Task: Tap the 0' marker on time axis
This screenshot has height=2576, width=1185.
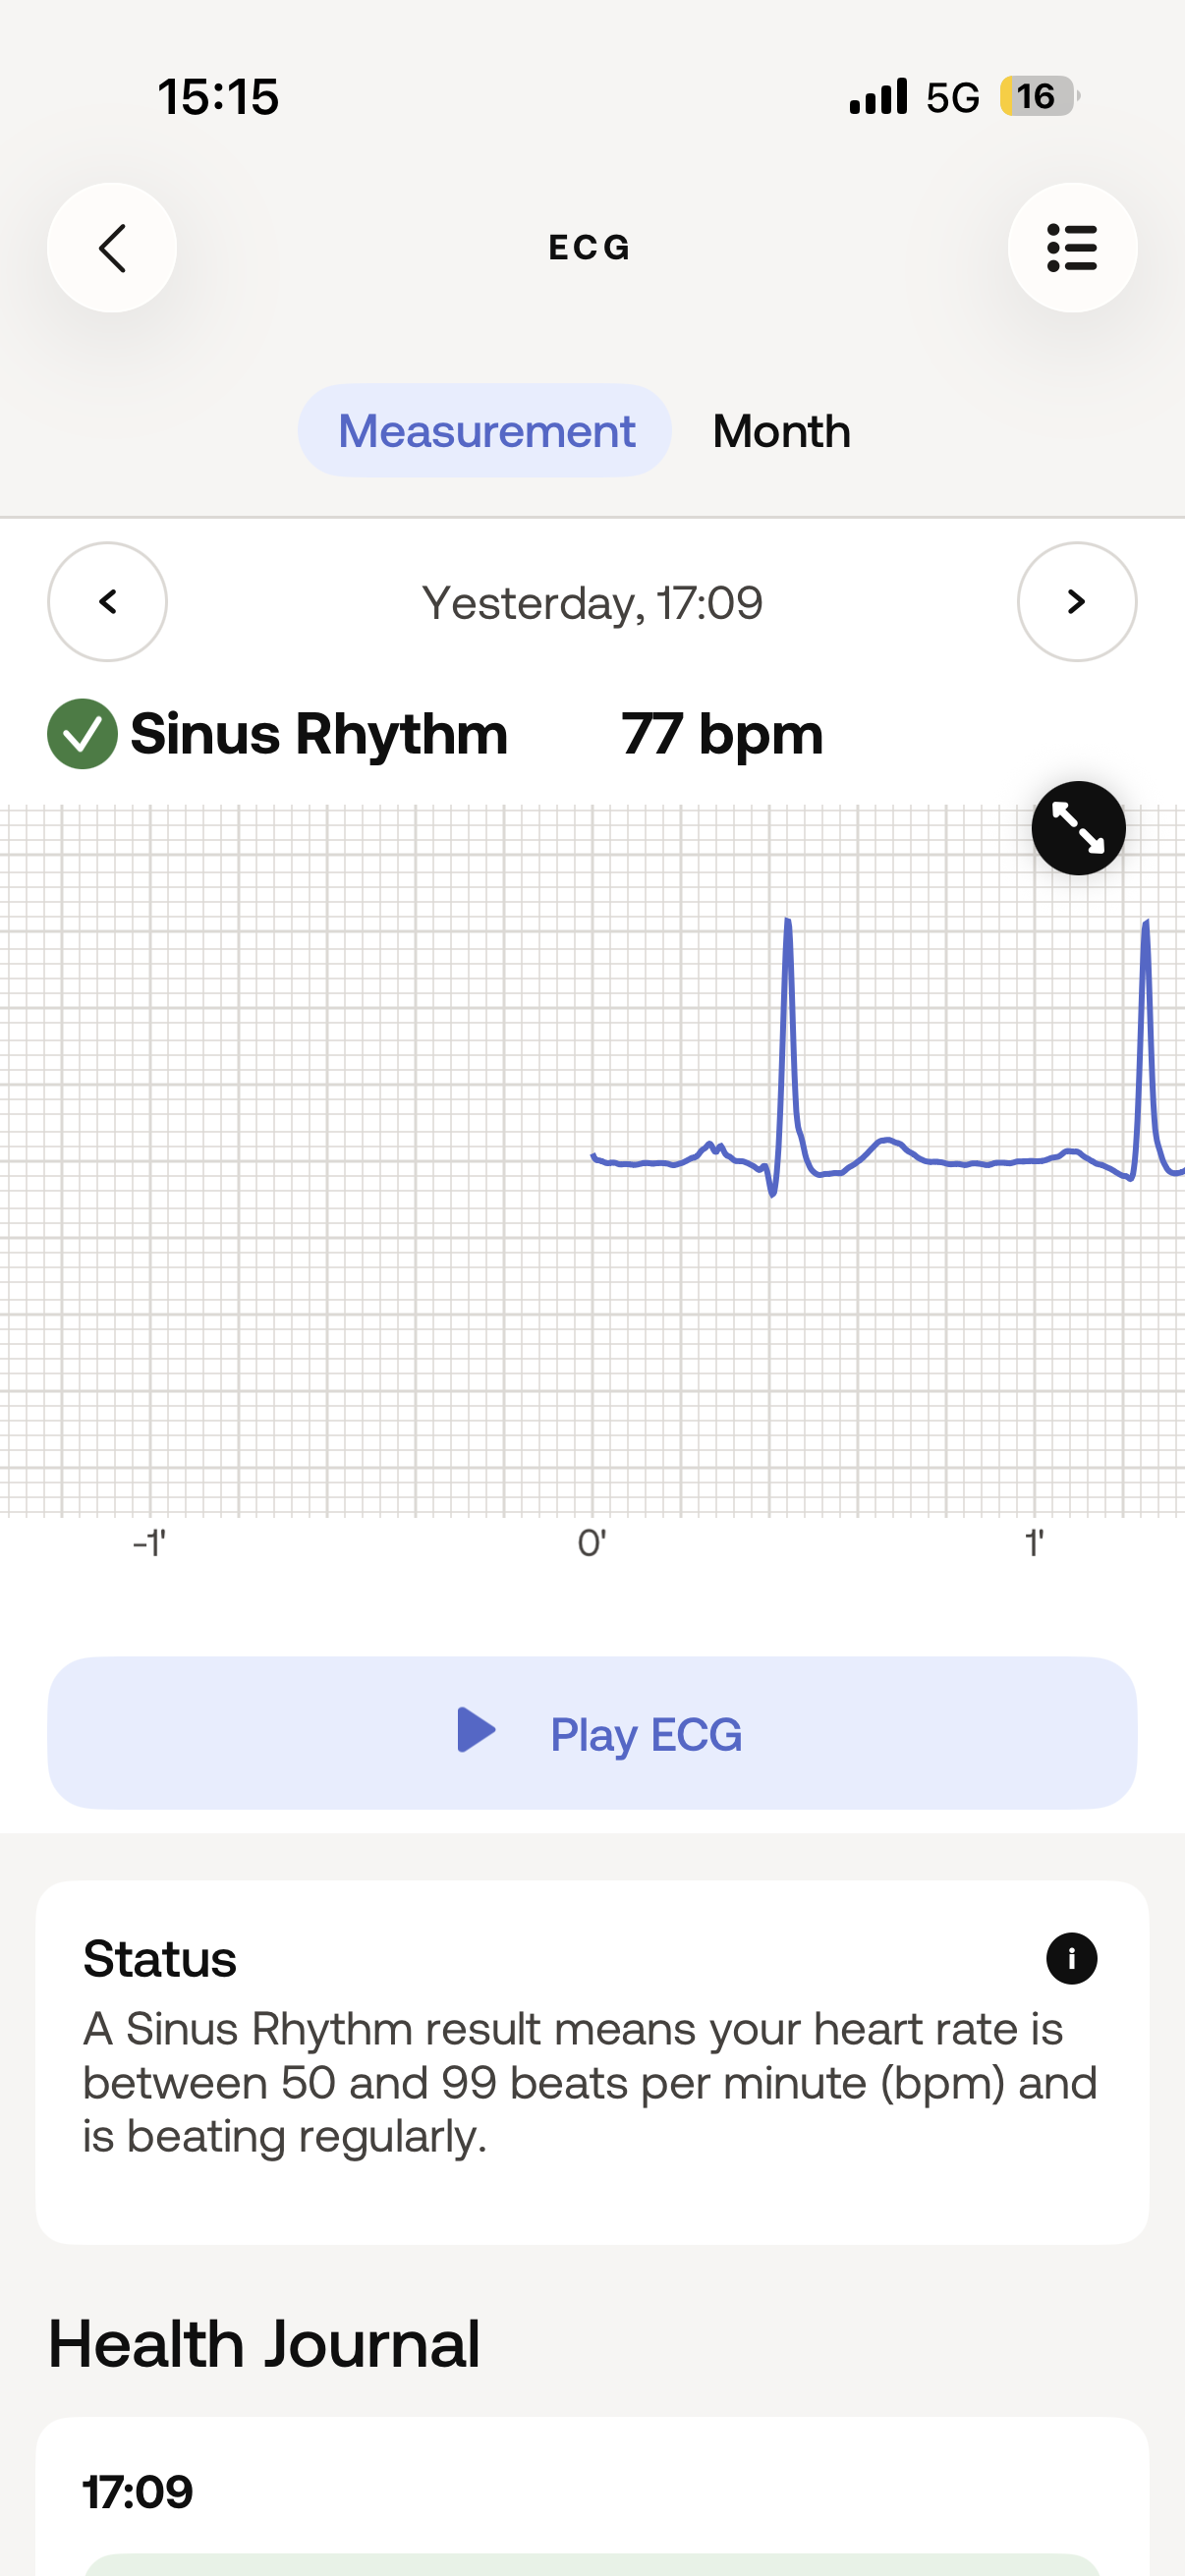Action: (592, 1544)
